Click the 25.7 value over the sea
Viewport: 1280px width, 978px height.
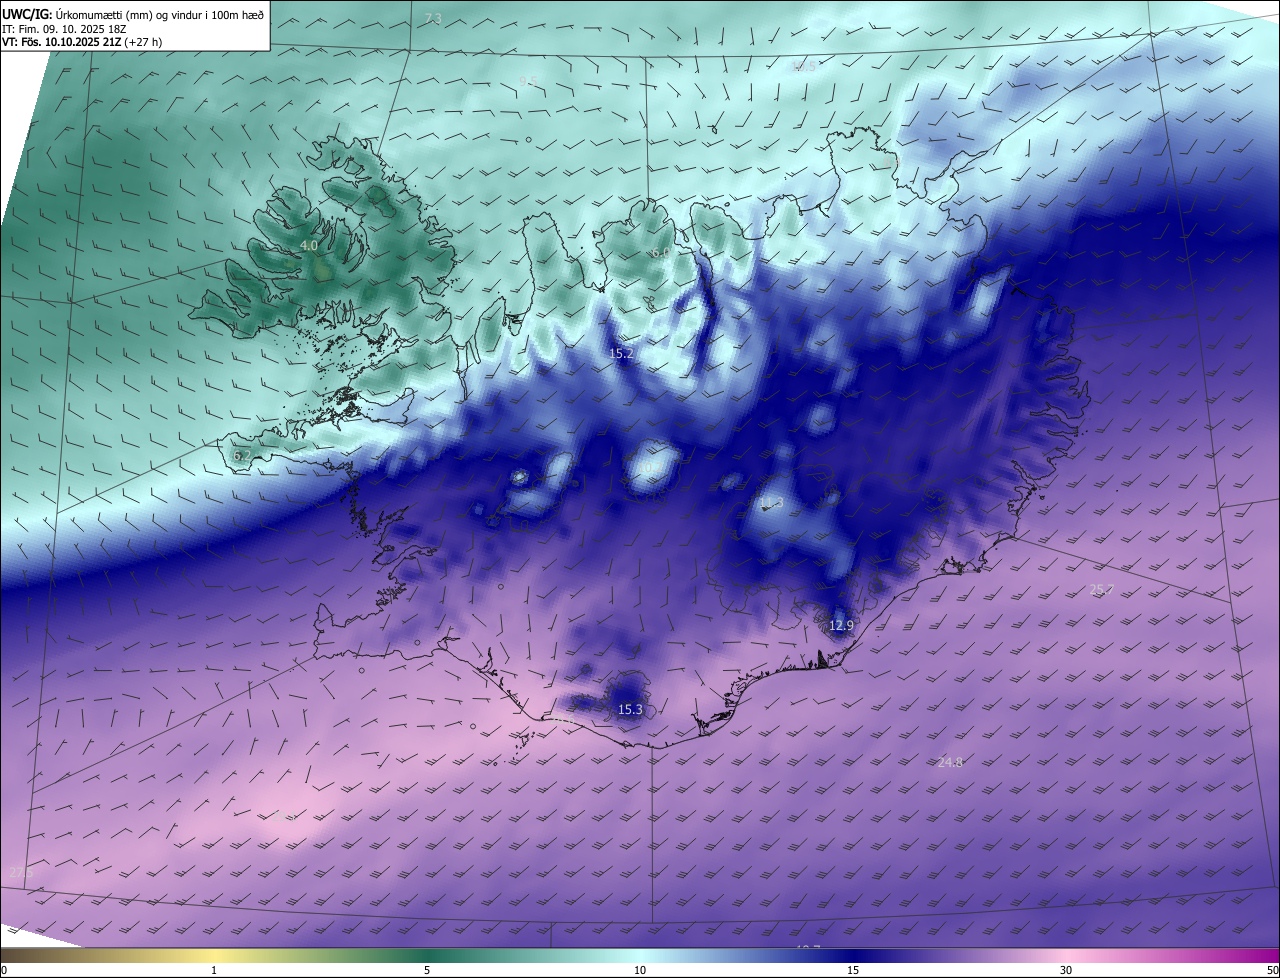coord(1101,590)
